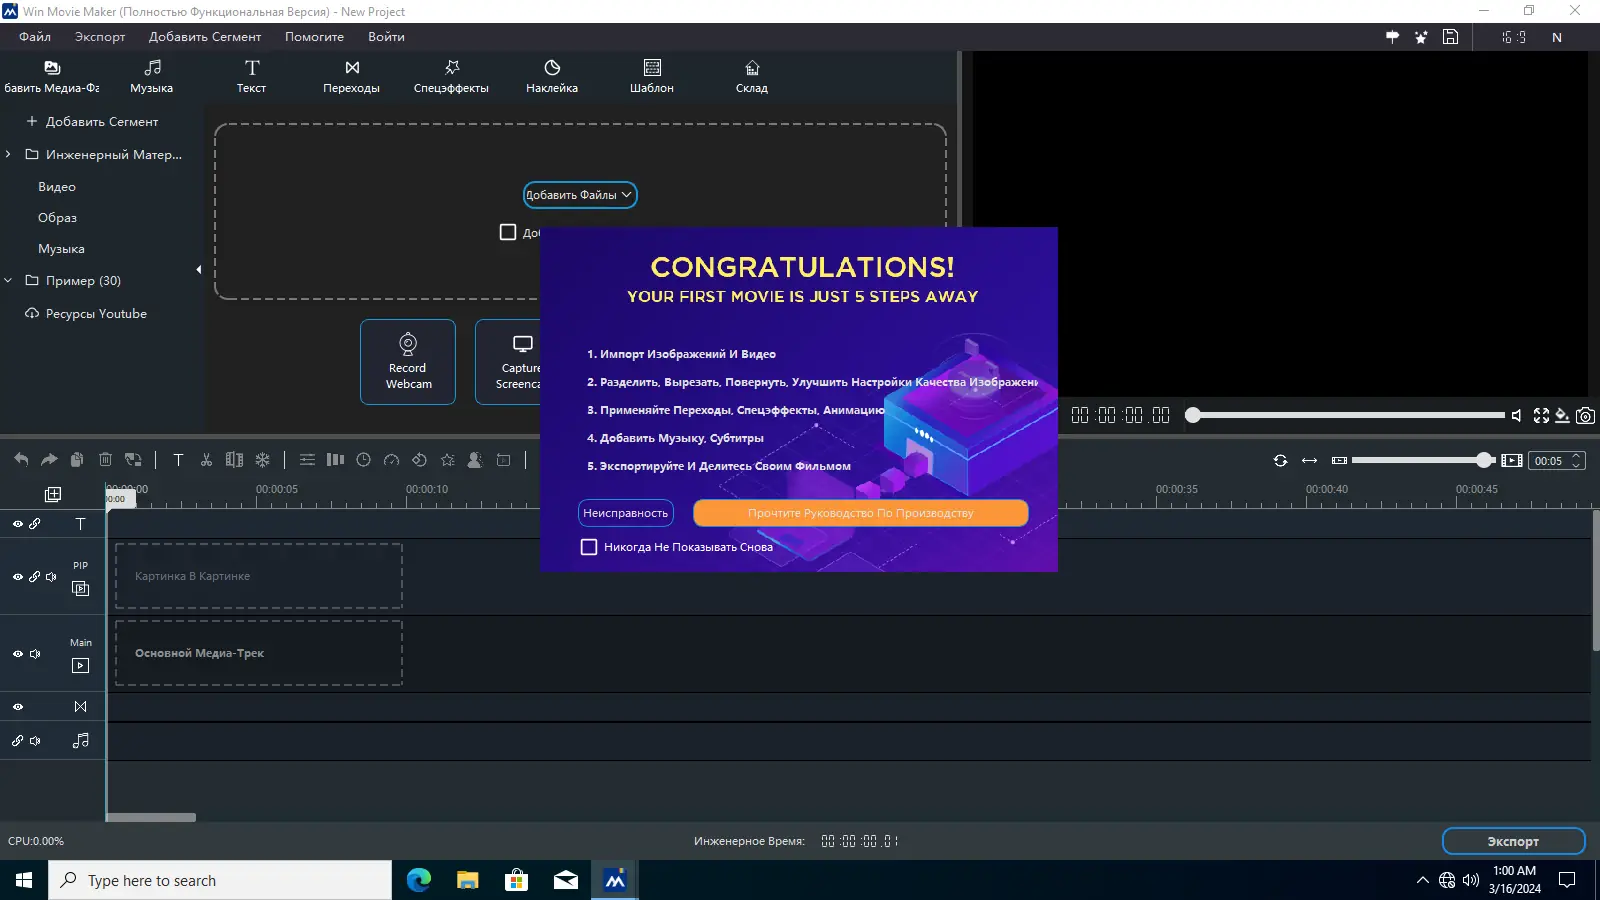Open the Помогите menu

[314, 37]
